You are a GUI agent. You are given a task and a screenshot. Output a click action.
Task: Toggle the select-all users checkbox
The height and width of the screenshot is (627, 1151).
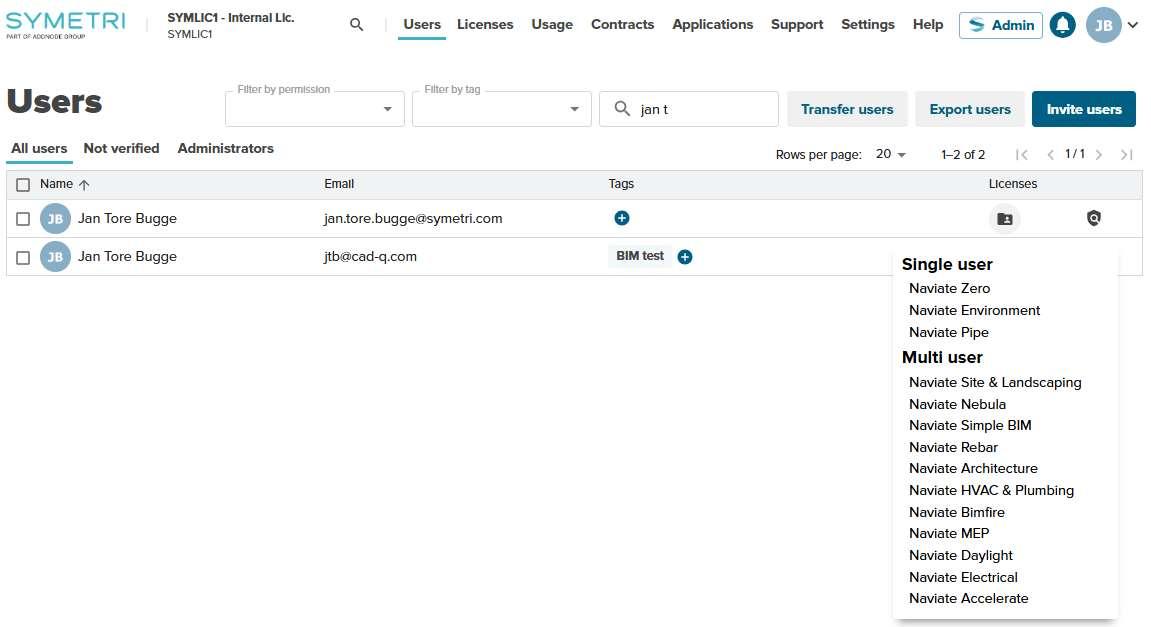(x=23, y=185)
